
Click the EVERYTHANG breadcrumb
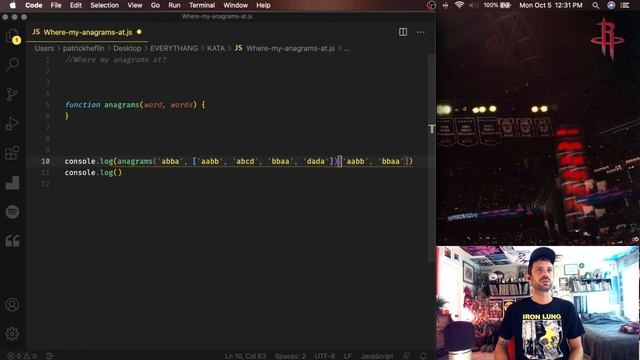174,48
